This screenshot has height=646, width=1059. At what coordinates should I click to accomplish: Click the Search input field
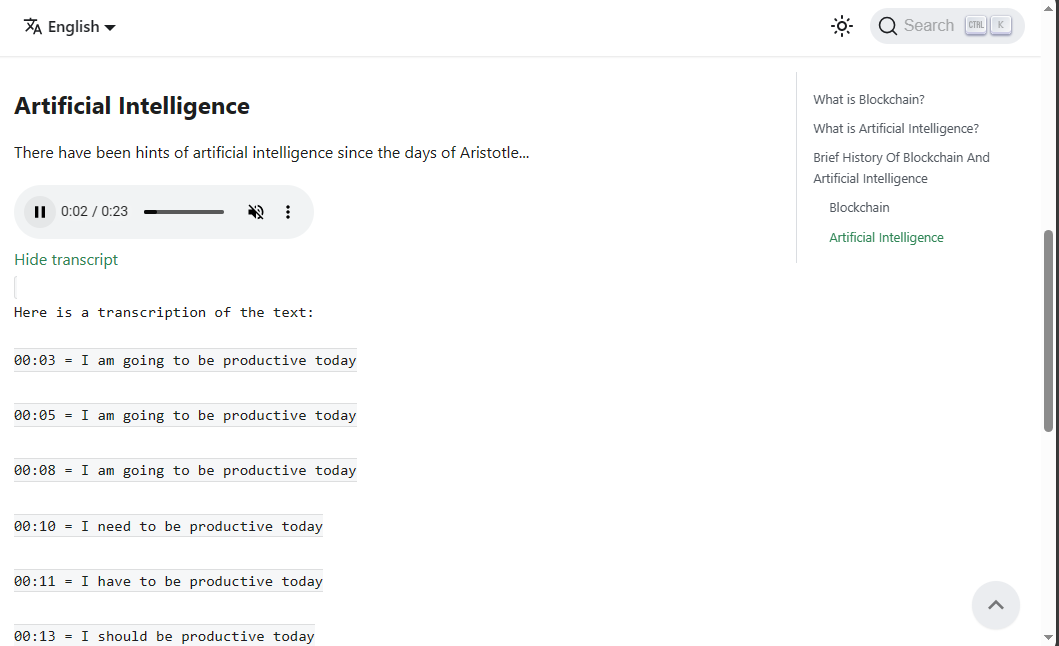(x=928, y=27)
